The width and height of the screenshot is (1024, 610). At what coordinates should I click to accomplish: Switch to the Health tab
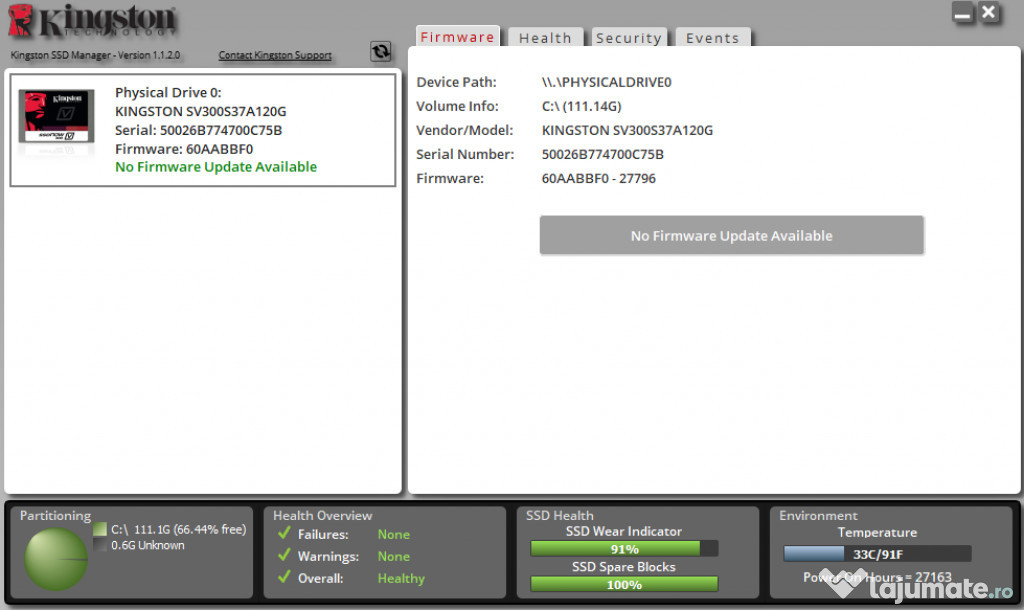pyautogui.click(x=545, y=38)
